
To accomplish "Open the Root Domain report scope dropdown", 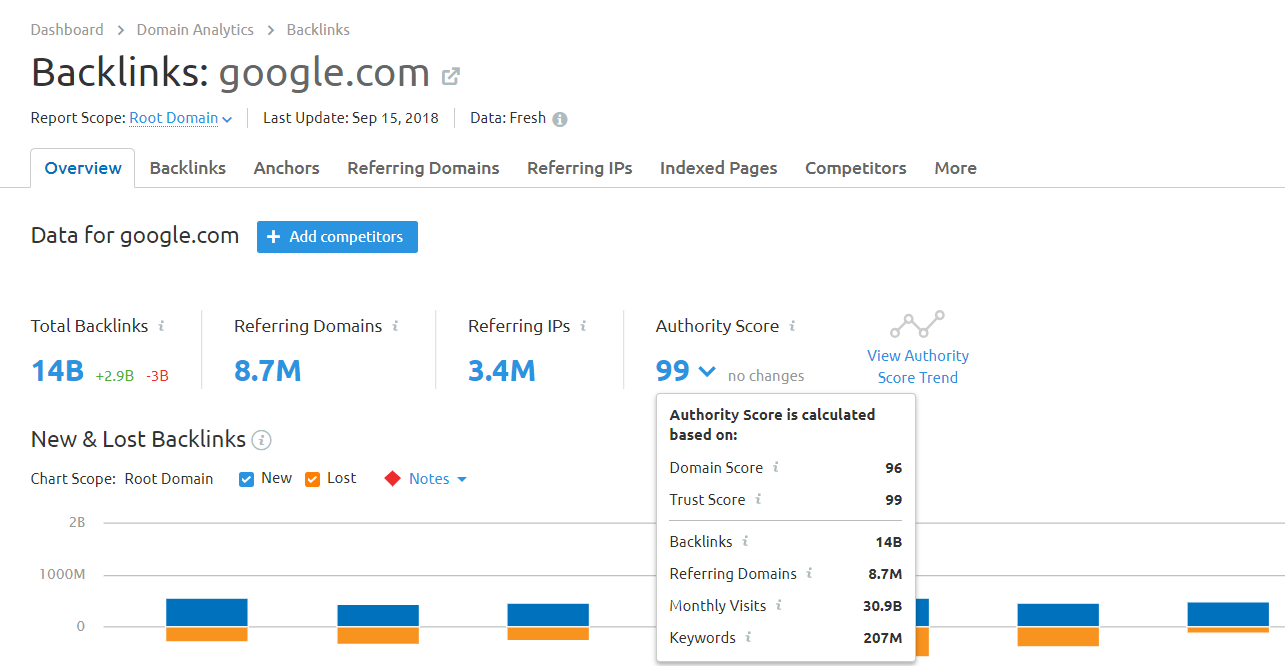I will [x=181, y=118].
